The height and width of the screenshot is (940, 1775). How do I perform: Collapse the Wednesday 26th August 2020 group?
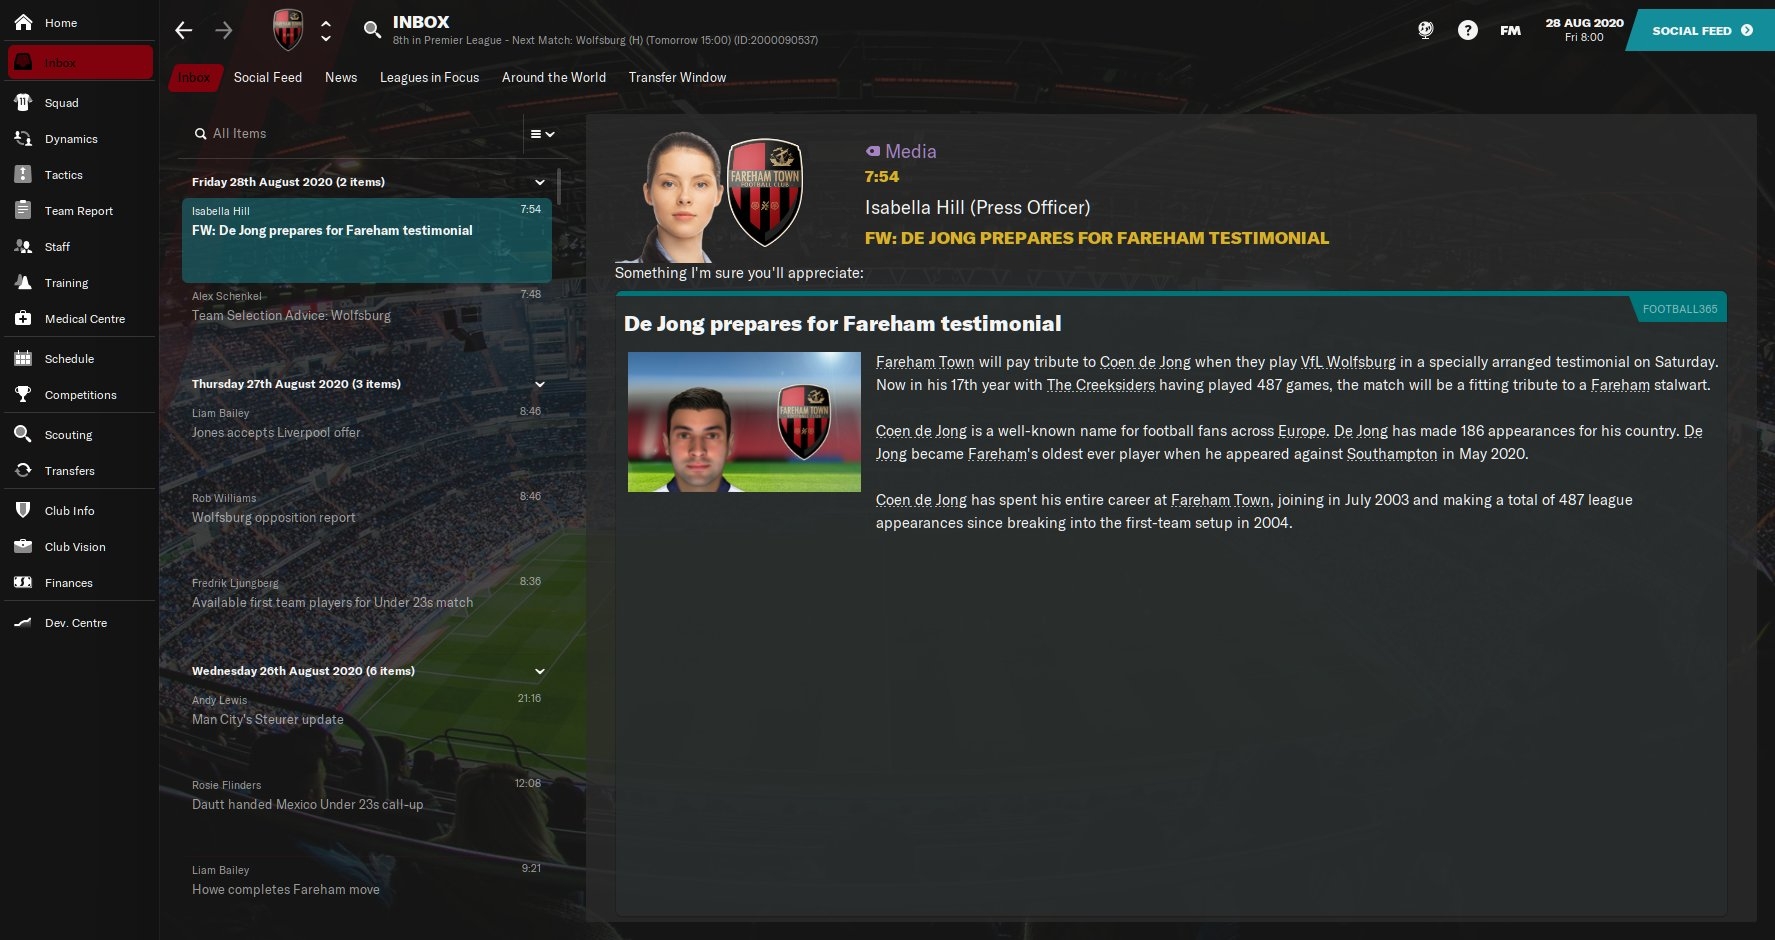pyautogui.click(x=540, y=671)
